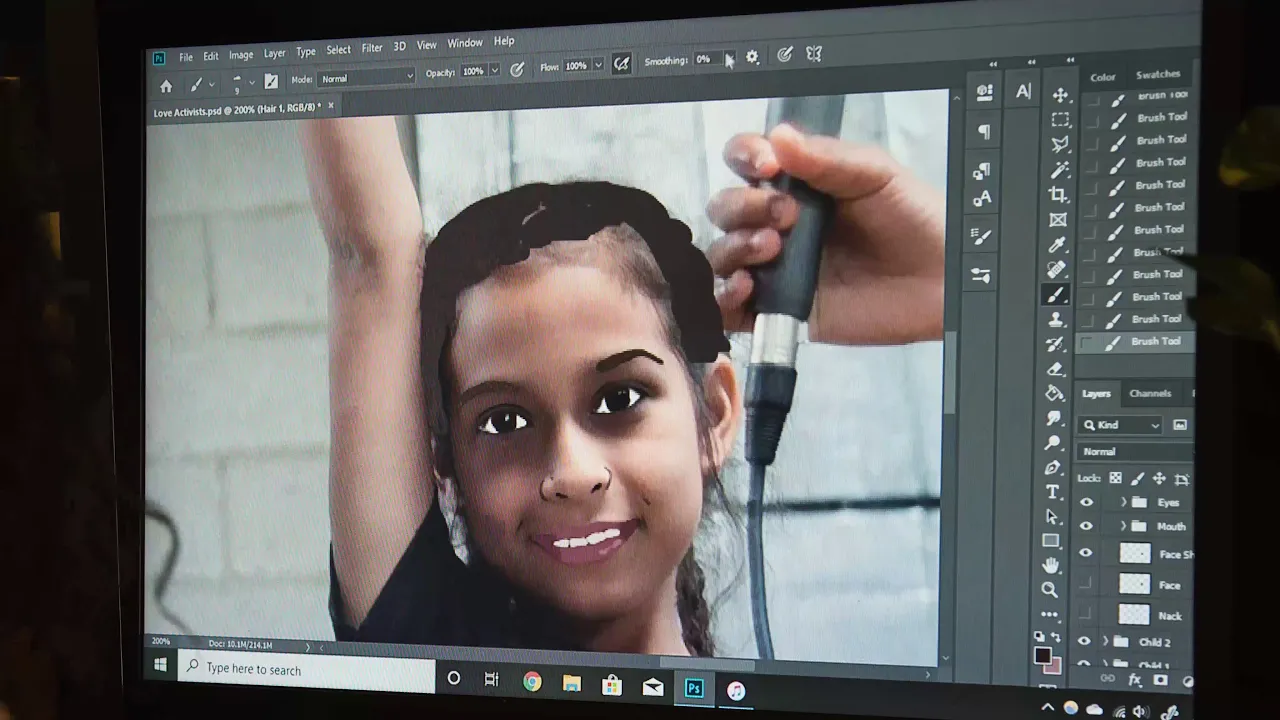Select the Move tool
This screenshot has height=720, width=1280.
[1060, 95]
